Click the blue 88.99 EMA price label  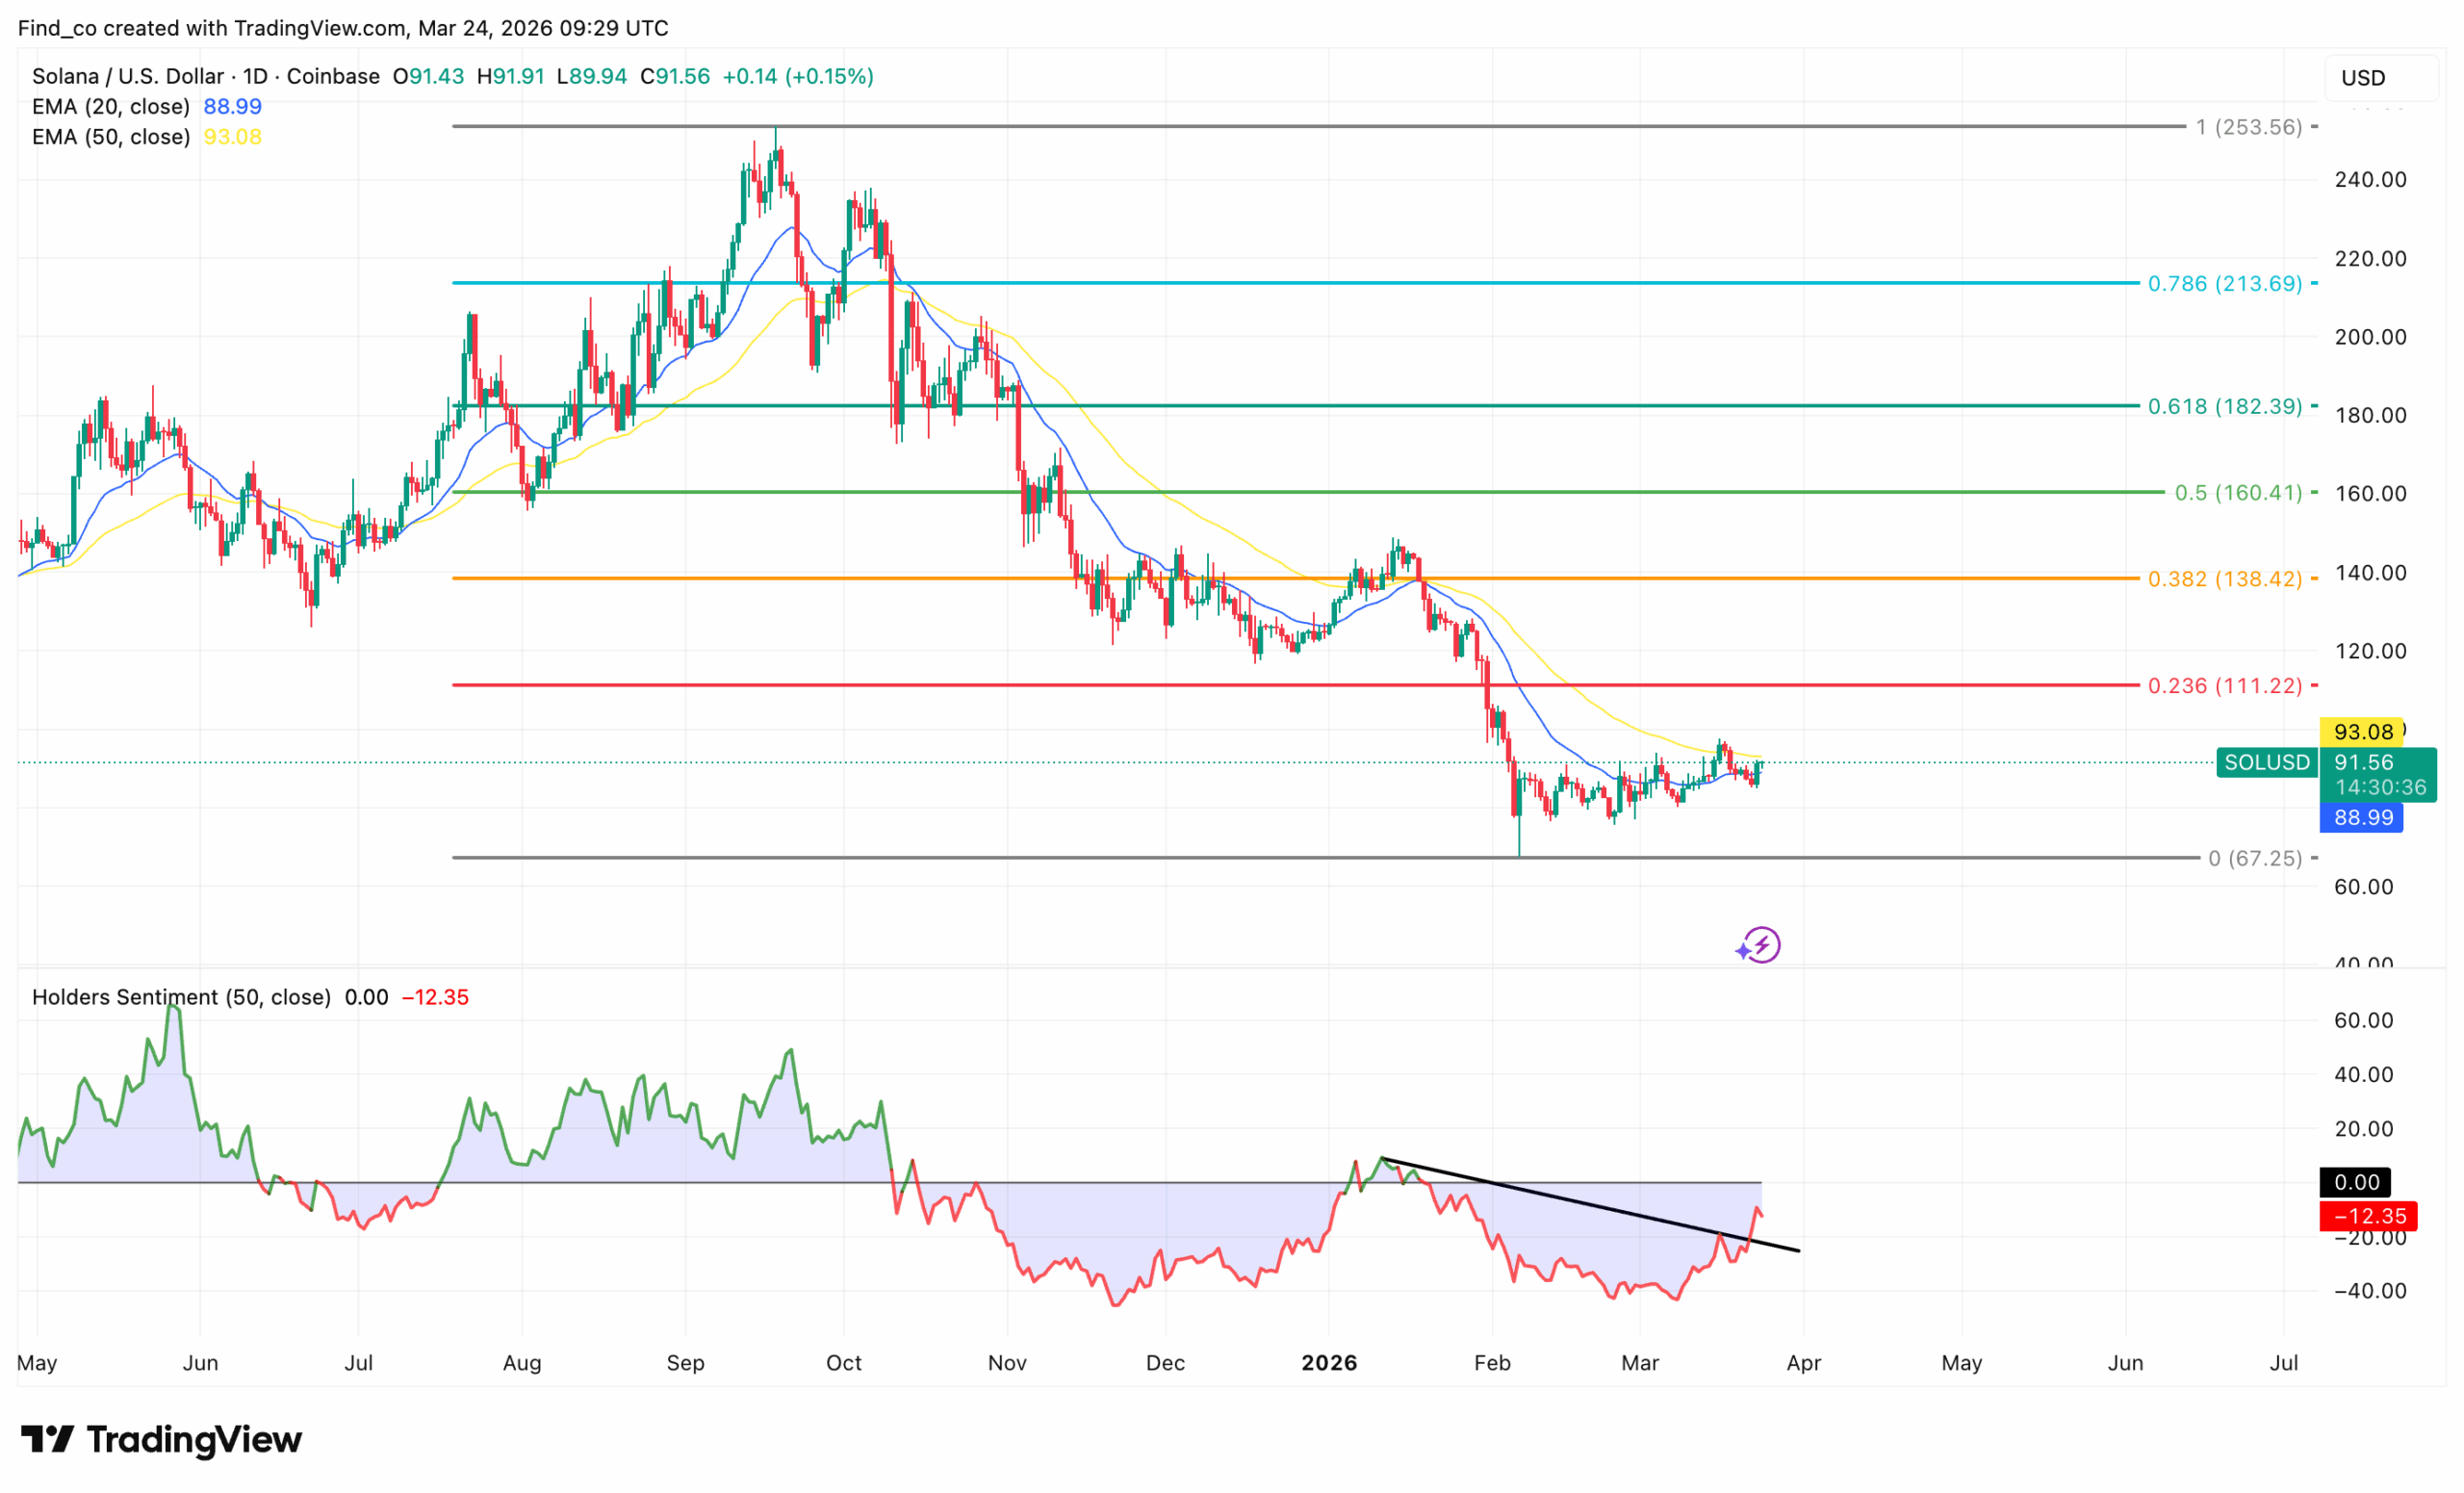[2362, 817]
